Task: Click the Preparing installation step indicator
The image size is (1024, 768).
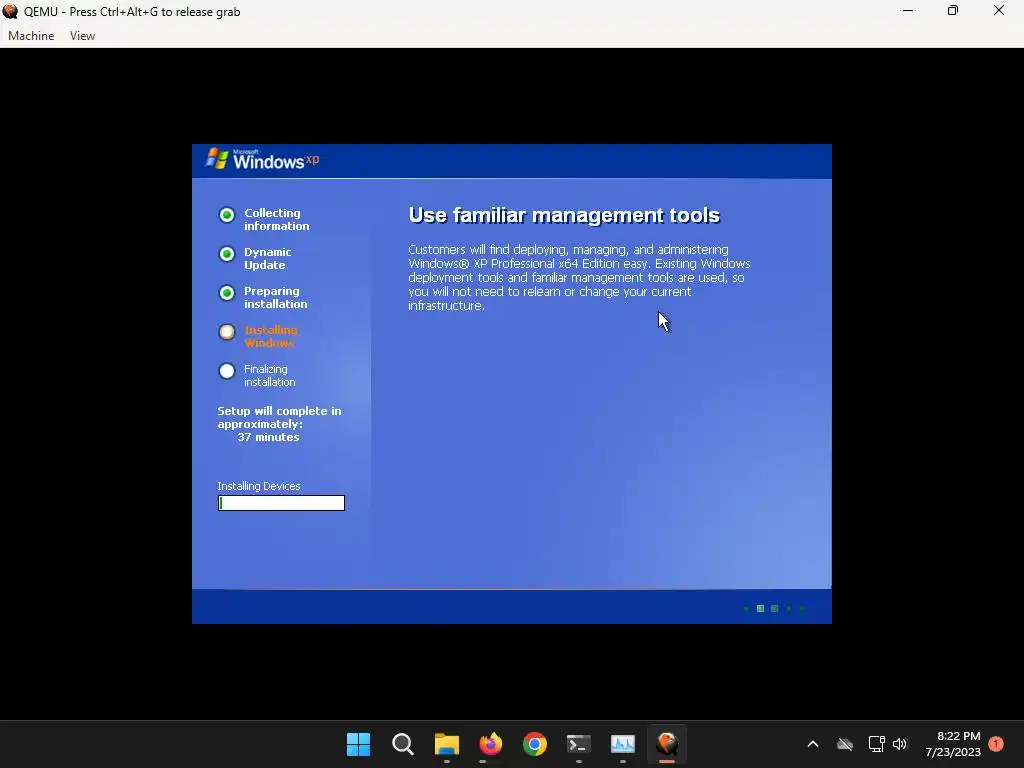Action: 227,293
